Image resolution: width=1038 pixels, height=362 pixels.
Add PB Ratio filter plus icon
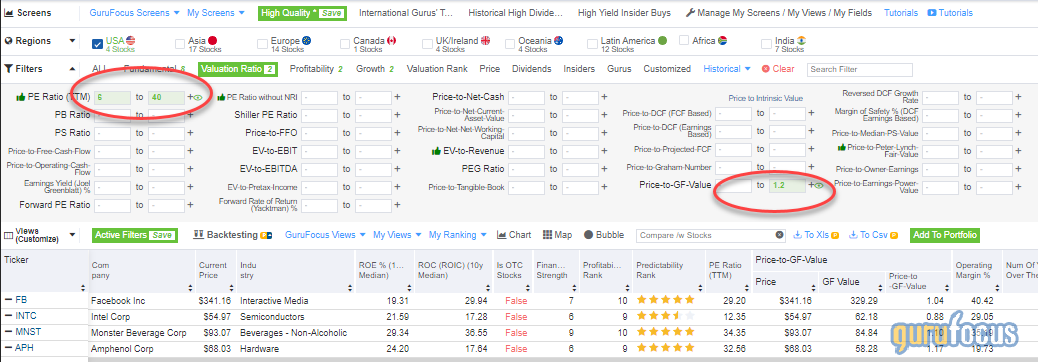tap(191, 115)
